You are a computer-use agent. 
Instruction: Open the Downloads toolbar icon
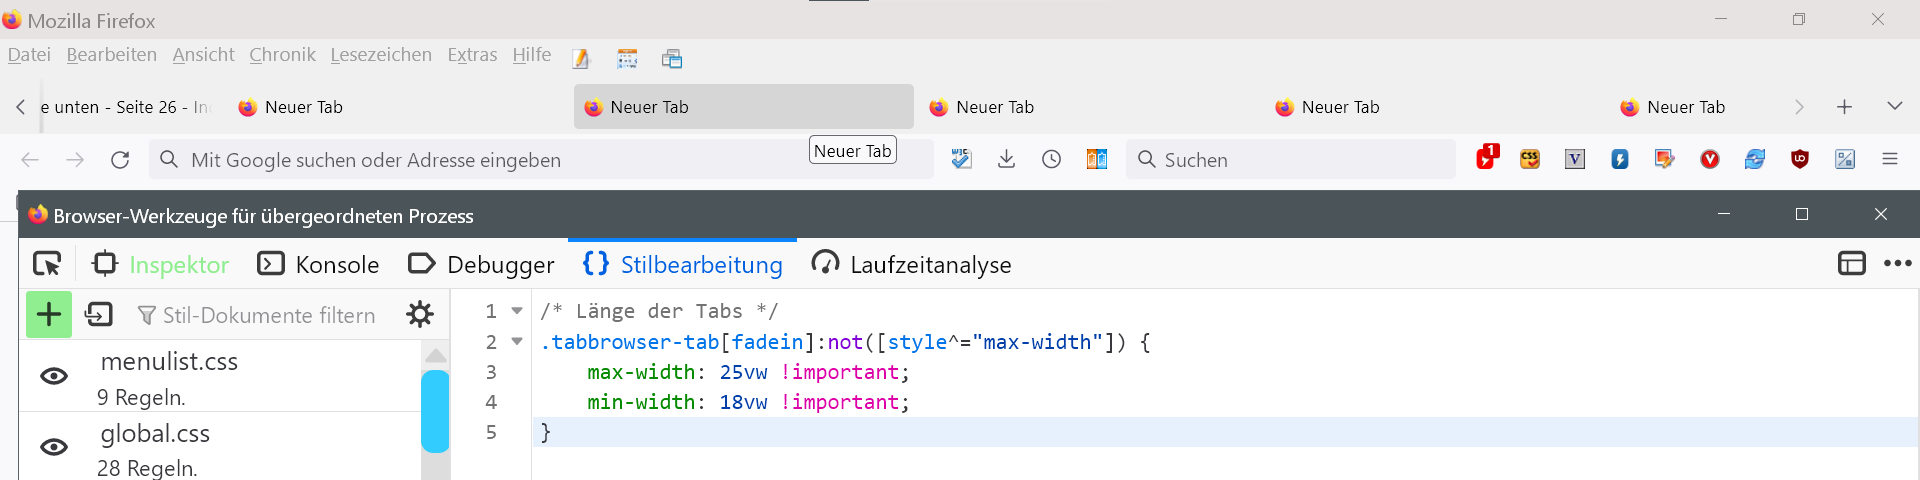click(1007, 160)
